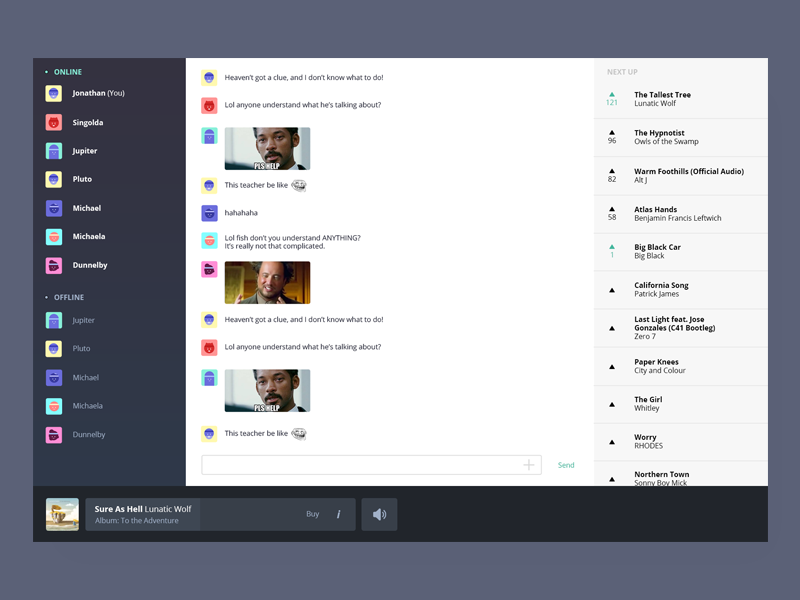Click The Tallest Tree song title
The image size is (800, 600).
662,94
